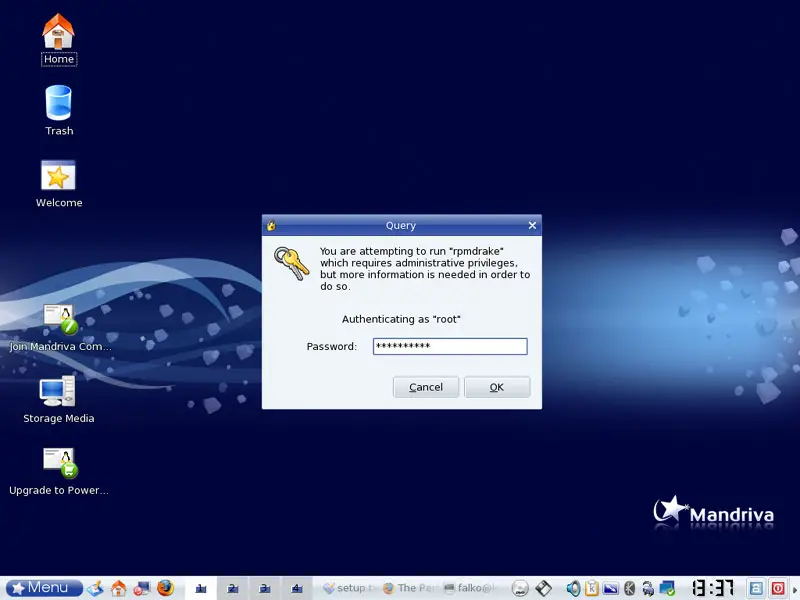Click Cancel in the Query dialog

(x=426, y=387)
